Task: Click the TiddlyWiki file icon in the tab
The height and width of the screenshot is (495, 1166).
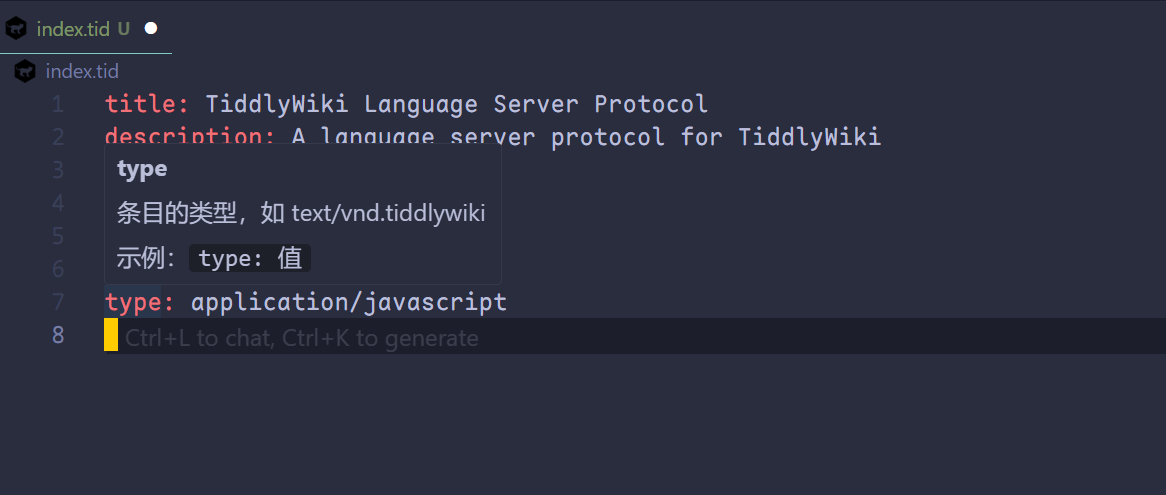Action: coord(16,29)
